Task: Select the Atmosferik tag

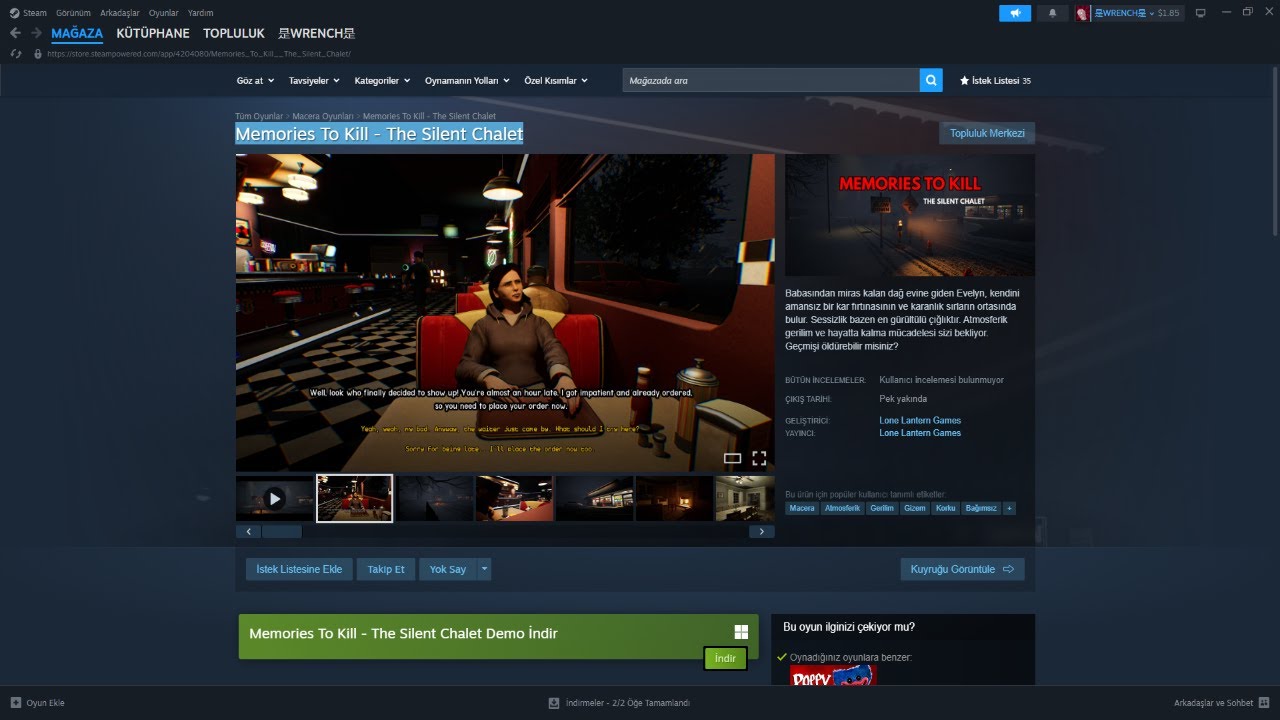Action: point(842,508)
